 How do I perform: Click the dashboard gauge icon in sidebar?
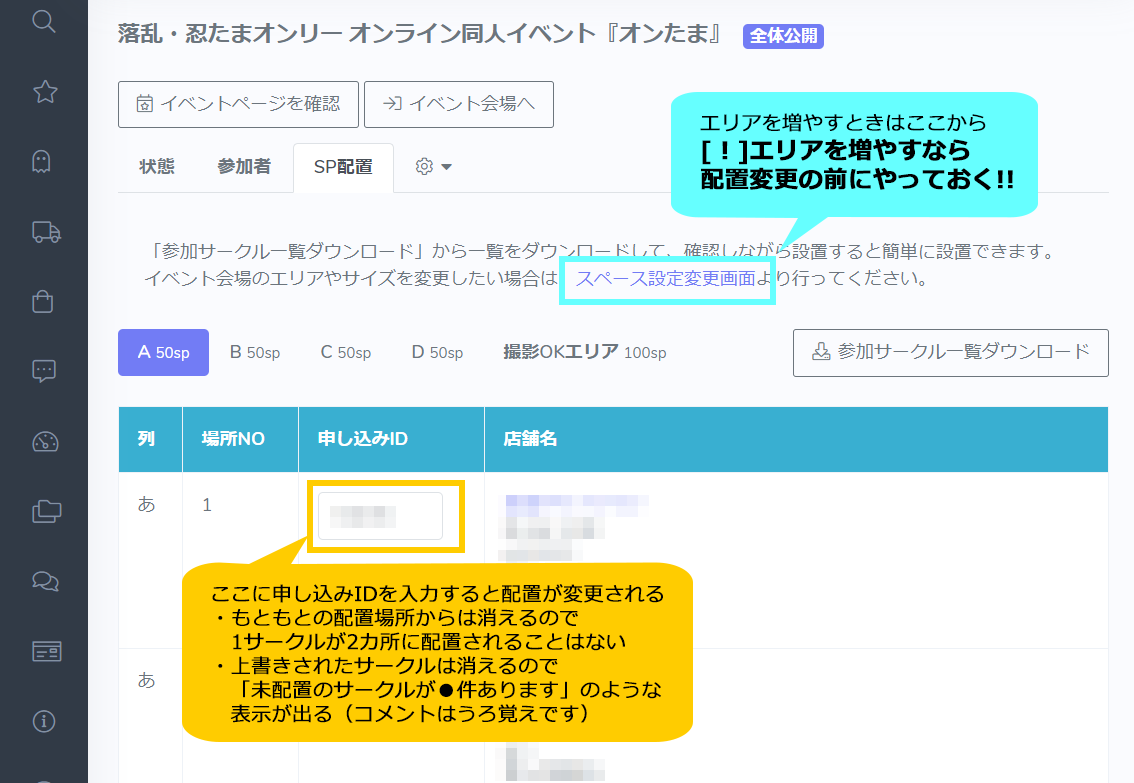(x=44, y=441)
